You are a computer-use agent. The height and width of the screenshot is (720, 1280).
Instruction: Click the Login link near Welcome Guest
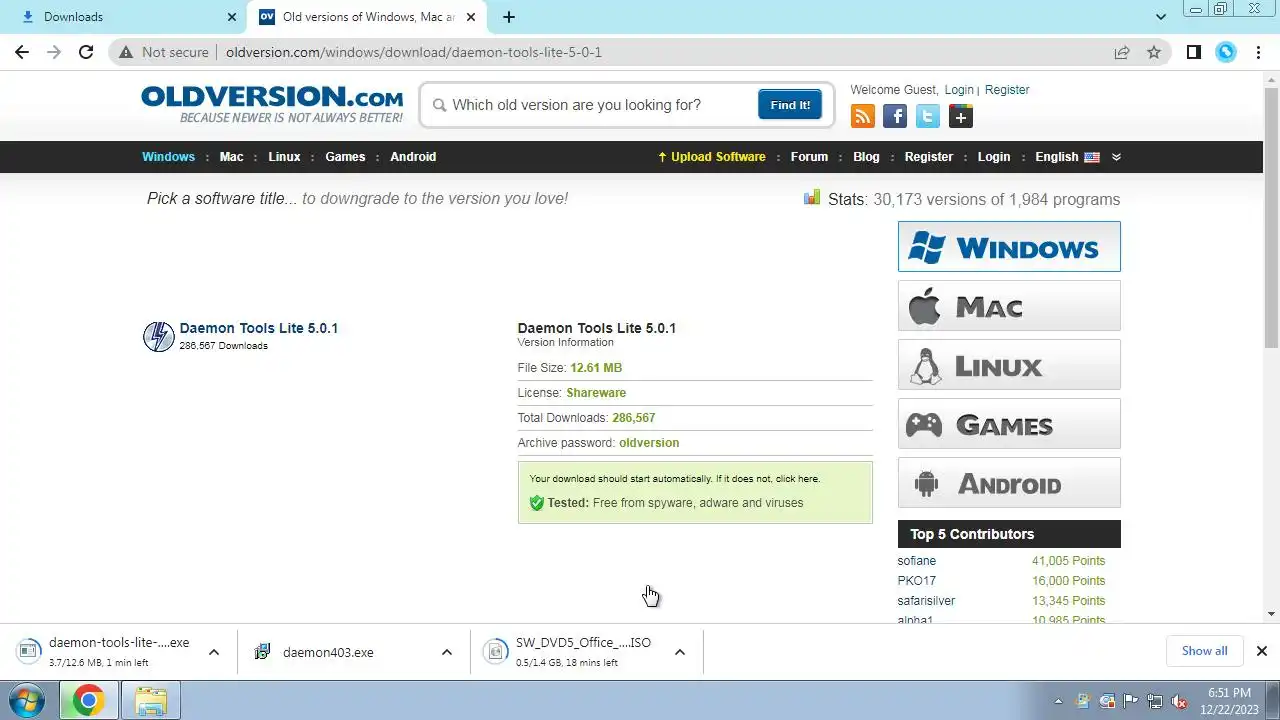click(959, 90)
